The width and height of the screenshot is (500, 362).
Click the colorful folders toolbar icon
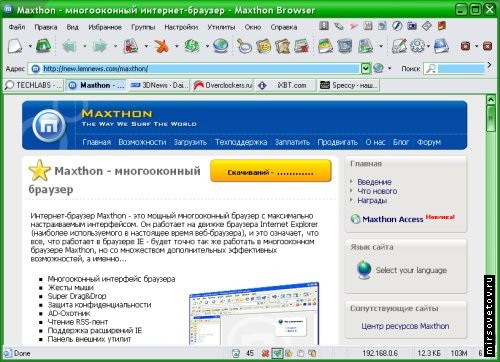click(x=325, y=46)
